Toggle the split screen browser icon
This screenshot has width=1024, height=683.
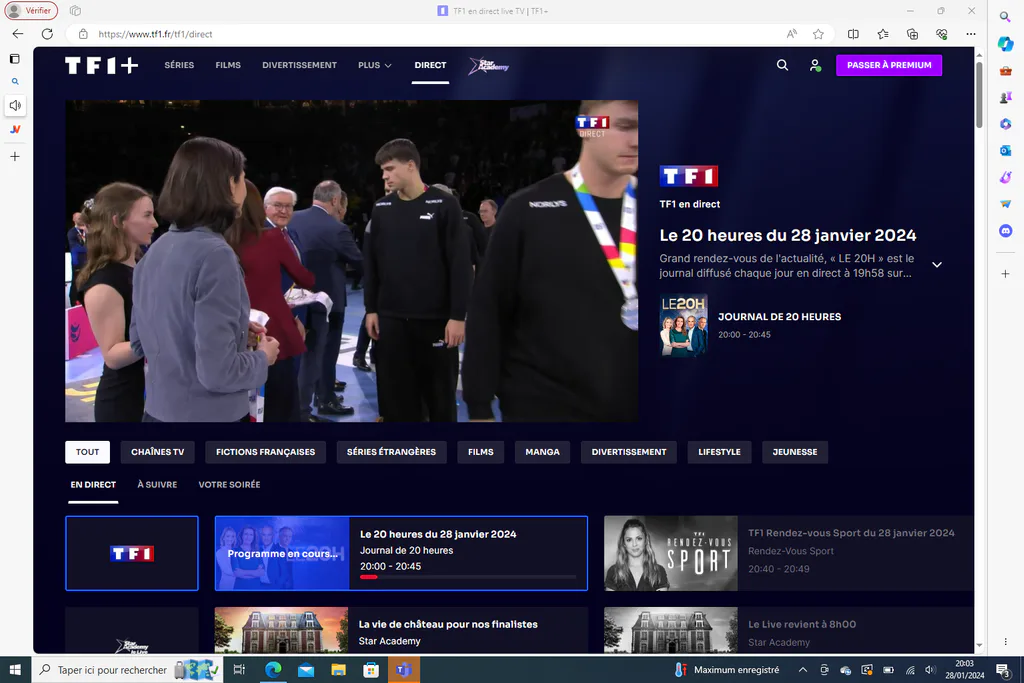point(853,34)
